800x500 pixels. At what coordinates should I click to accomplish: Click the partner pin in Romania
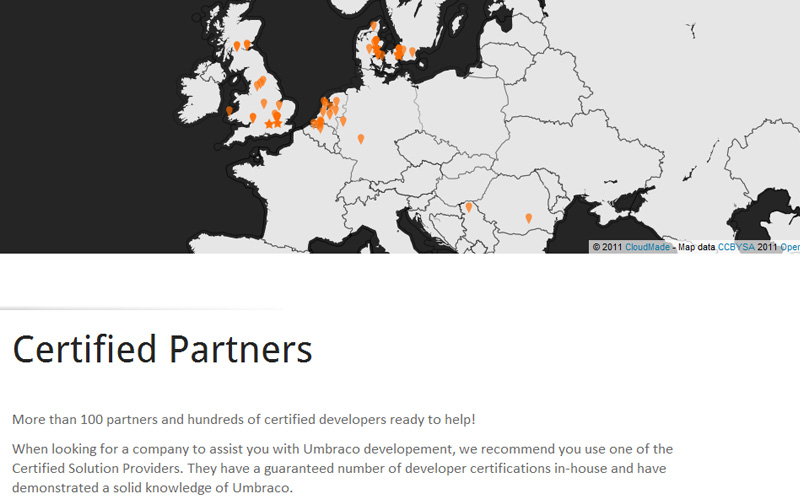[529, 218]
